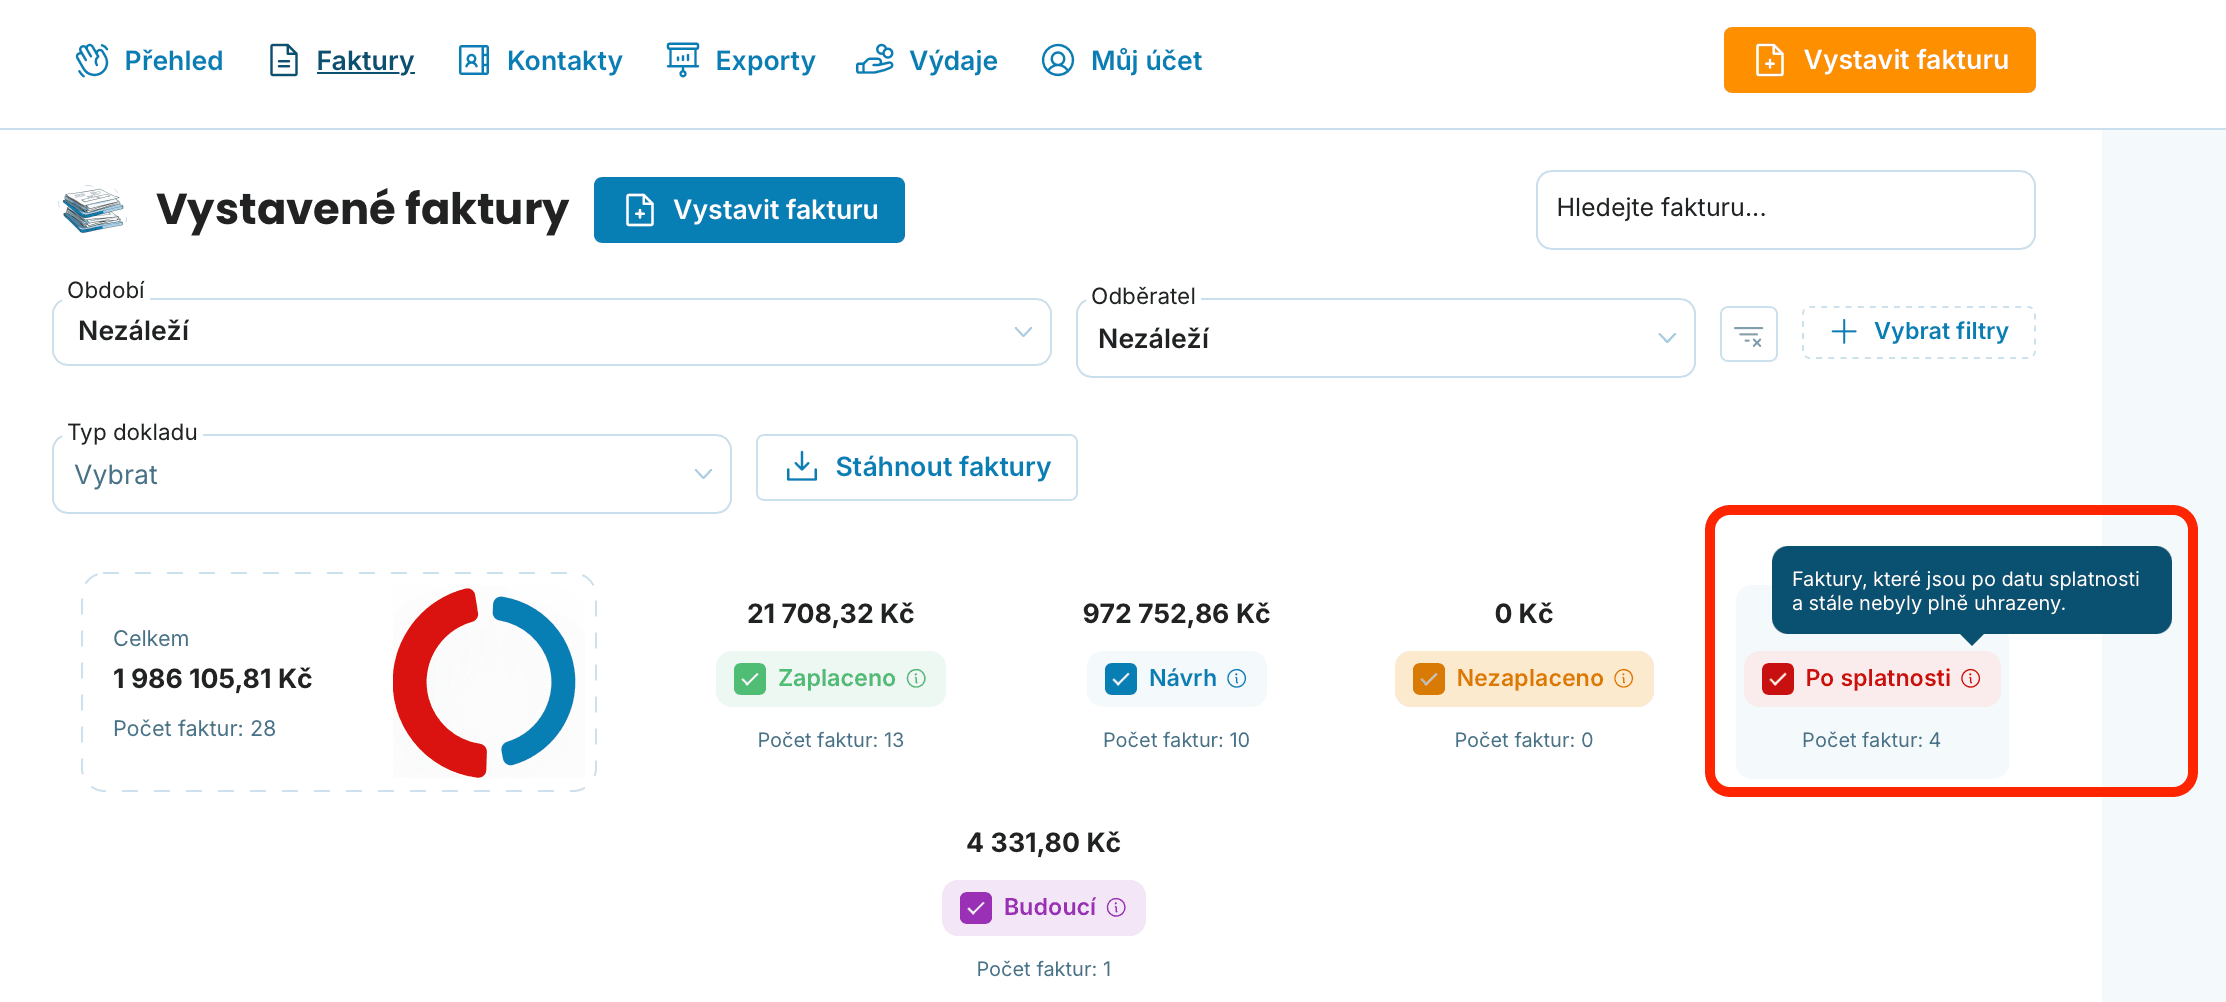Click info icon next to Zaplaceno
The image size is (2226, 1002).
pyautogui.click(x=916, y=679)
